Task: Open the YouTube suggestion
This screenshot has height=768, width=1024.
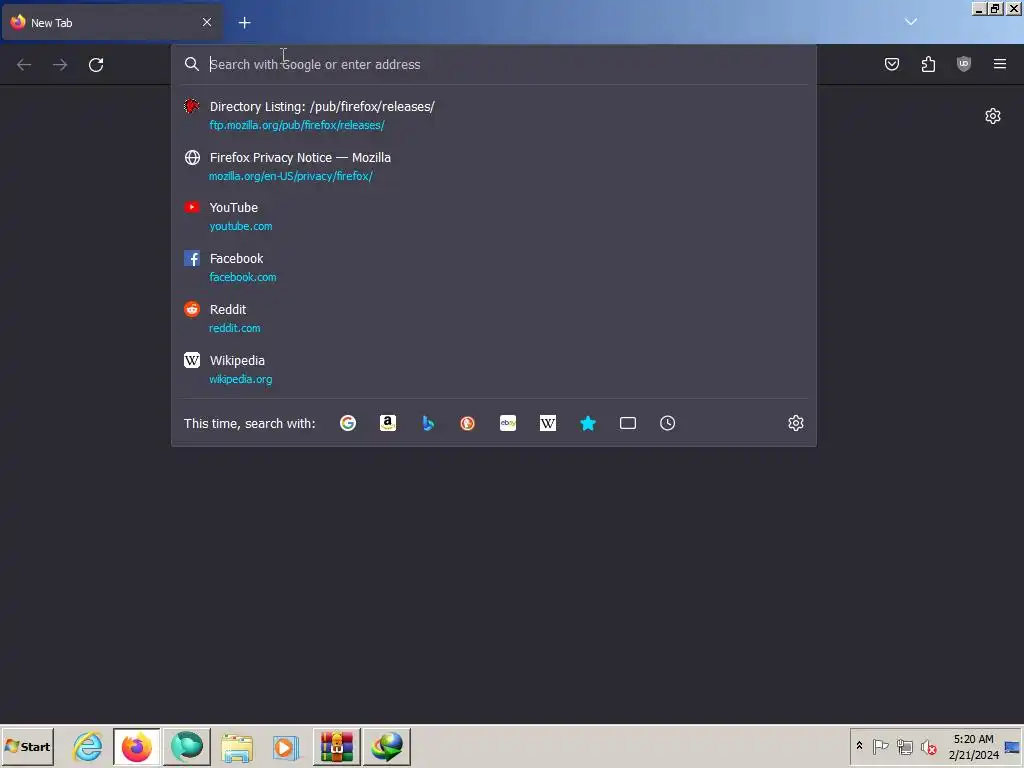Action: 494,216
